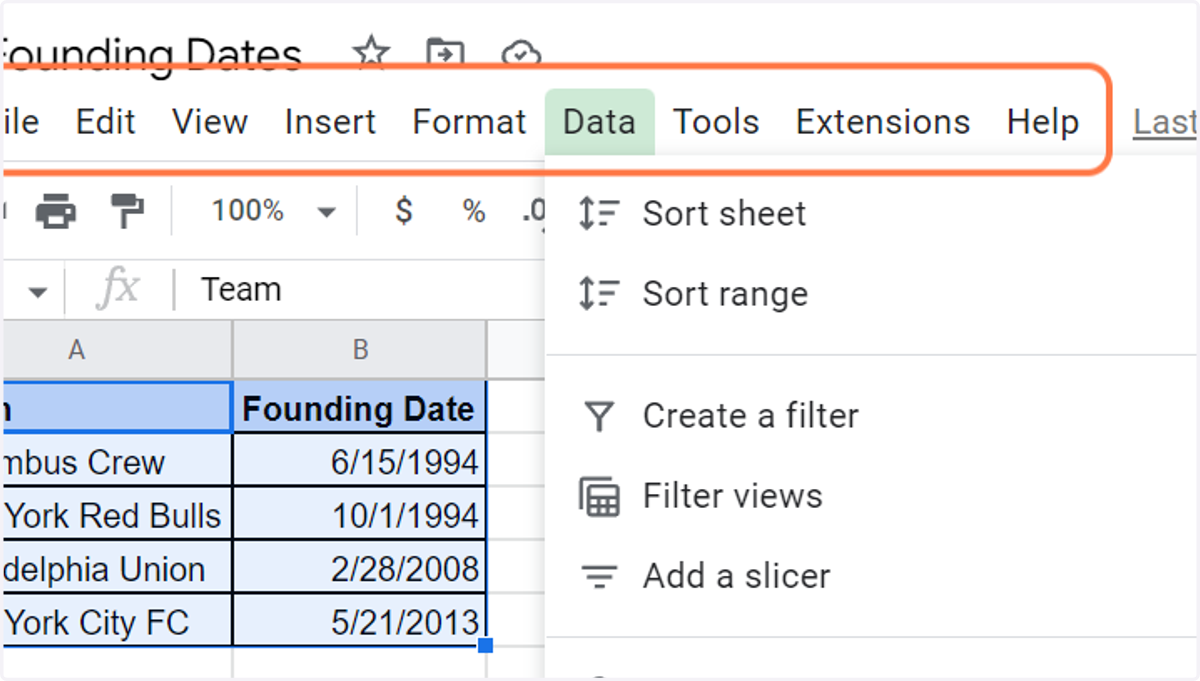This screenshot has width=1200, height=681.
Task: Open the Edit menu
Action: click(105, 122)
